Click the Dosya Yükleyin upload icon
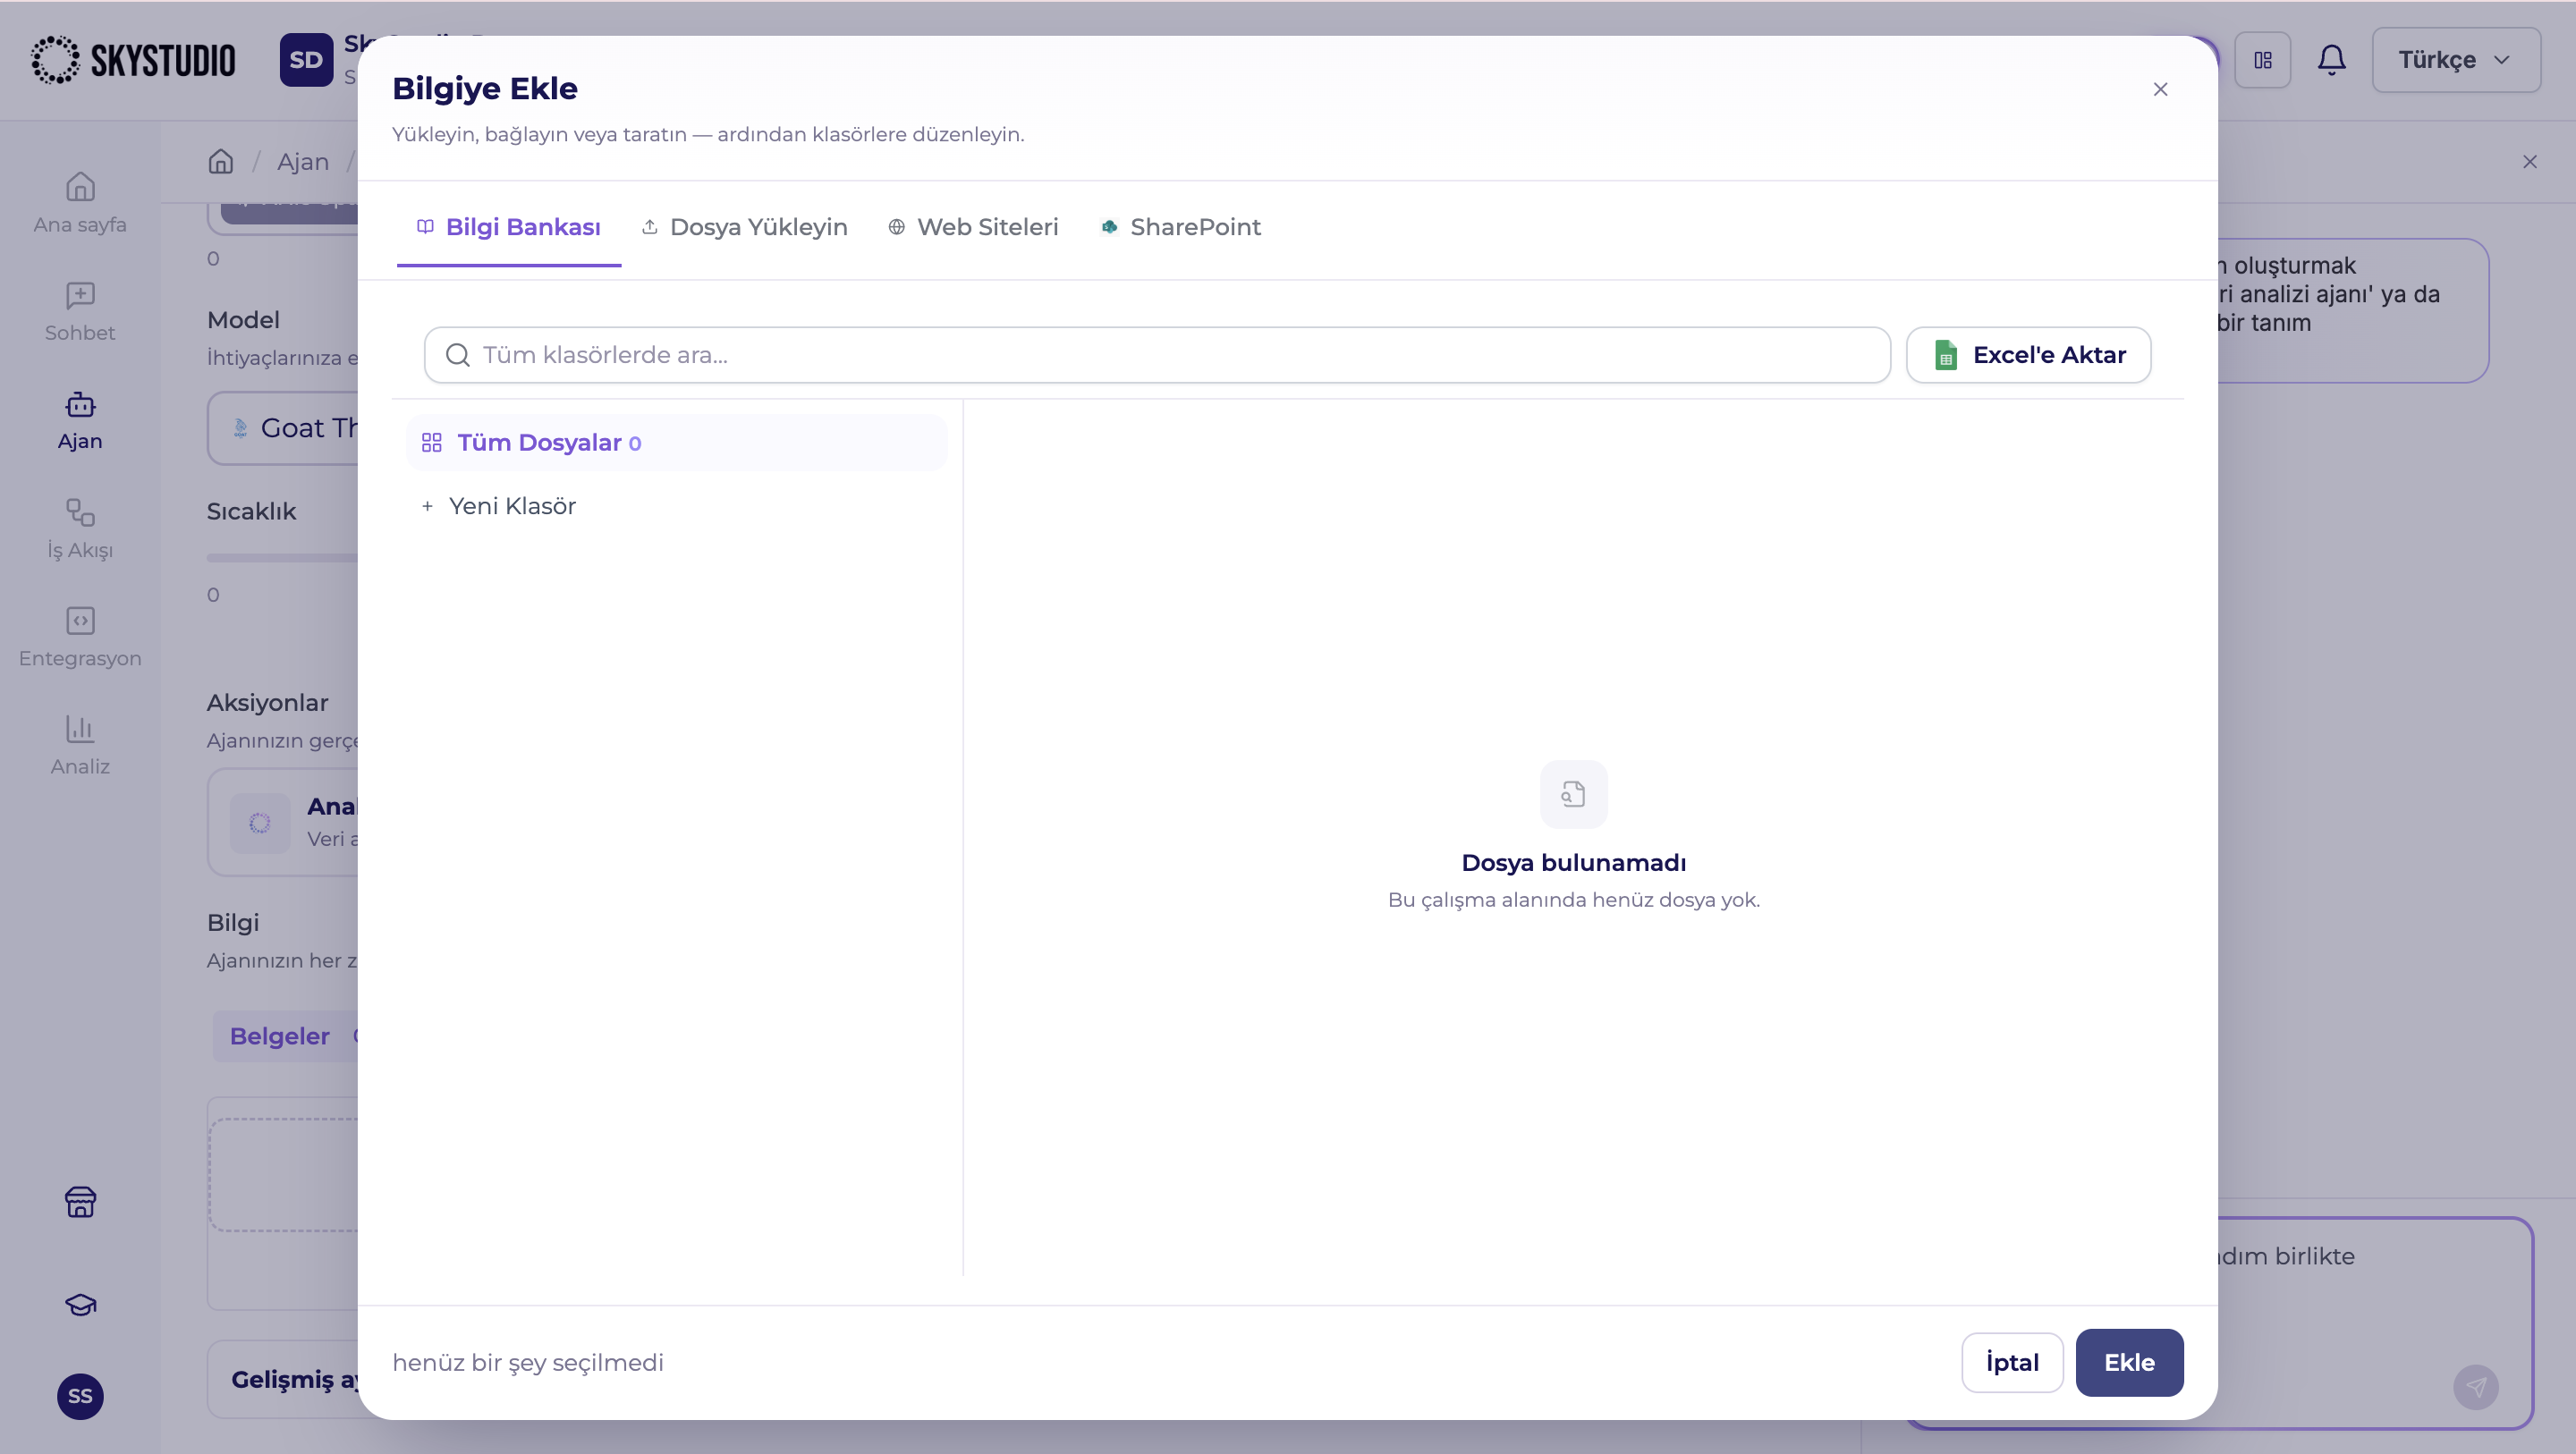 point(650,227)
